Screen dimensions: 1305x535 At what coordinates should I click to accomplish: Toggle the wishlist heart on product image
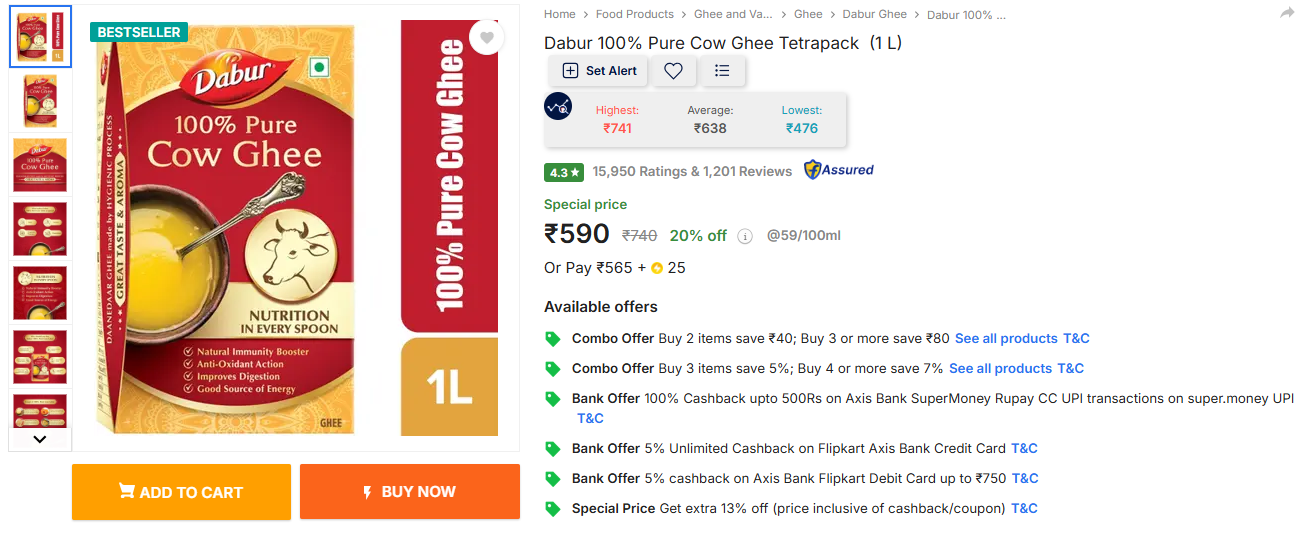pos(486,38)
